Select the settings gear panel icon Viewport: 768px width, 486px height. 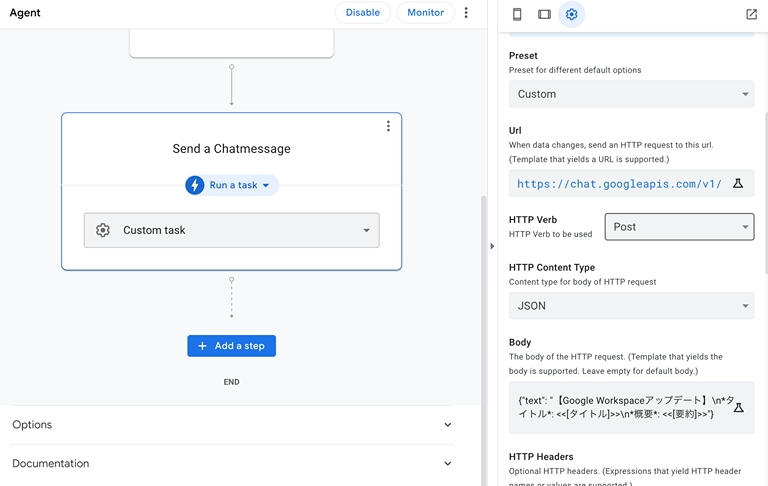pyautogui.click(x=571, y=14)
